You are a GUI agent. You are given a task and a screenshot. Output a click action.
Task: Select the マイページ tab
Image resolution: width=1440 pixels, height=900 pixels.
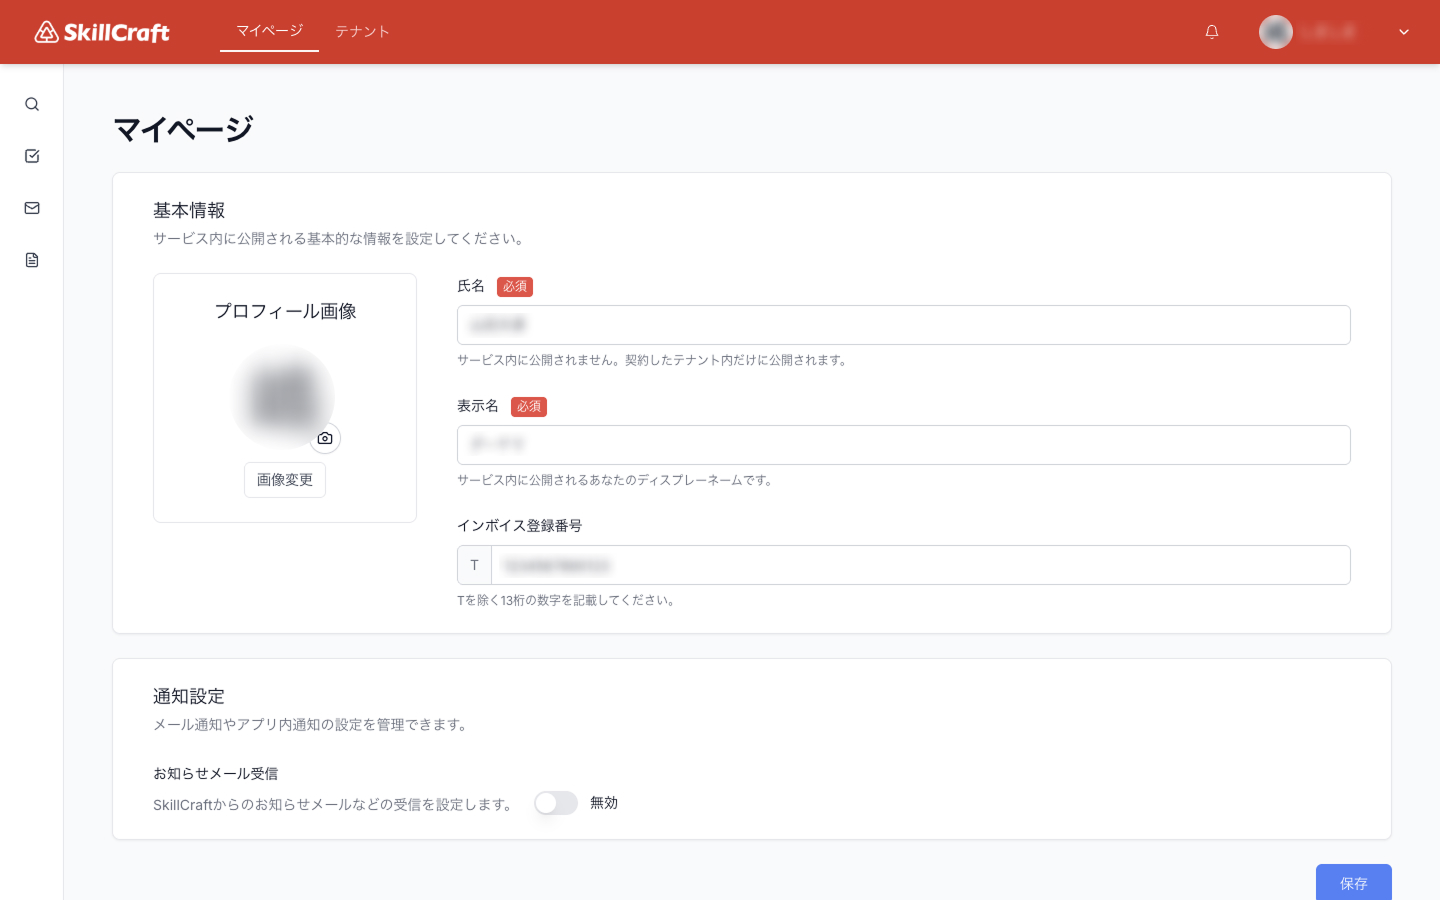click(x=269, y=30)
